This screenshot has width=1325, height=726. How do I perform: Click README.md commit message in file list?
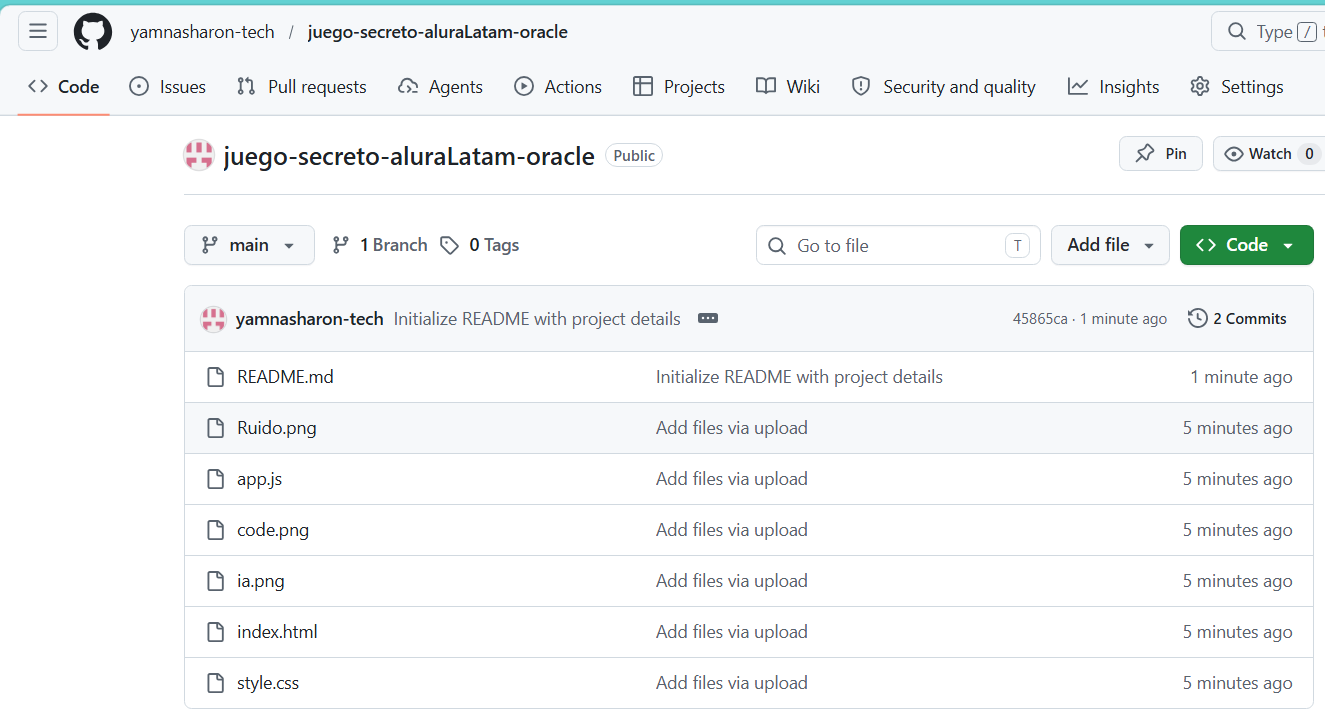pyautogui.click(x=799, y=377)
